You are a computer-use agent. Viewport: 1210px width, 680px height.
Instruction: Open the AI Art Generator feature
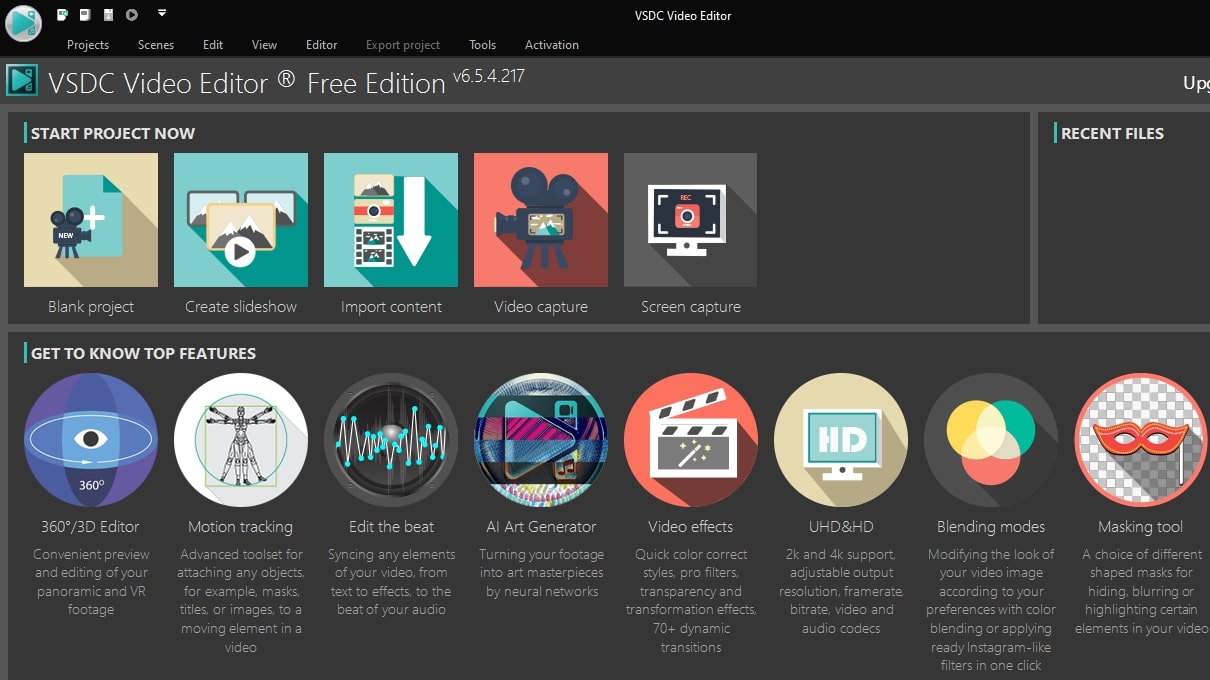(x=541, y=440)
